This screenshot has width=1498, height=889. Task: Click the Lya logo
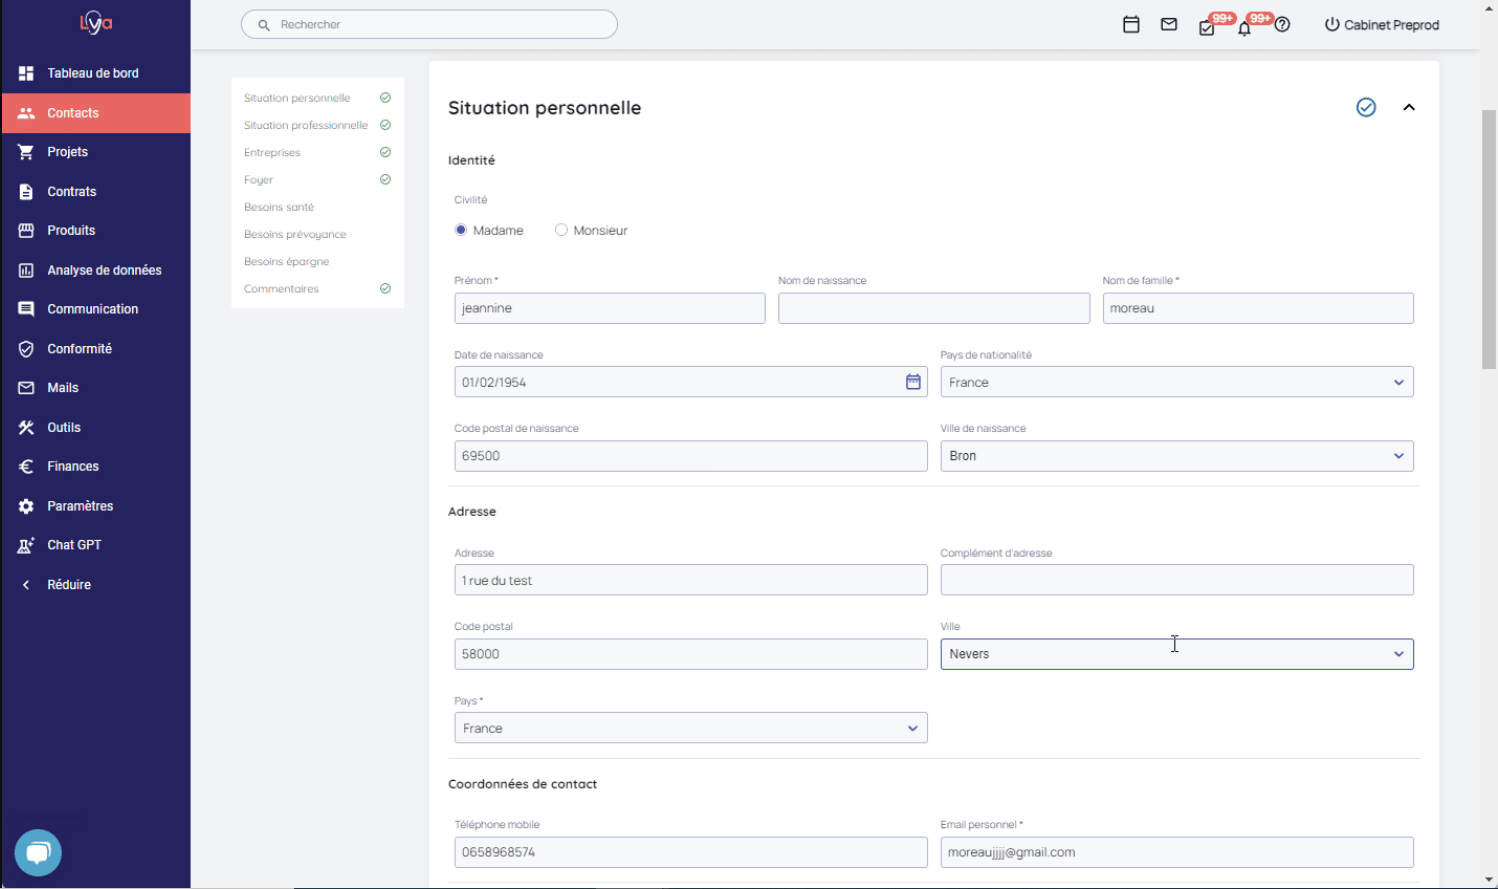pyautogui.click(x=96, y=22)
